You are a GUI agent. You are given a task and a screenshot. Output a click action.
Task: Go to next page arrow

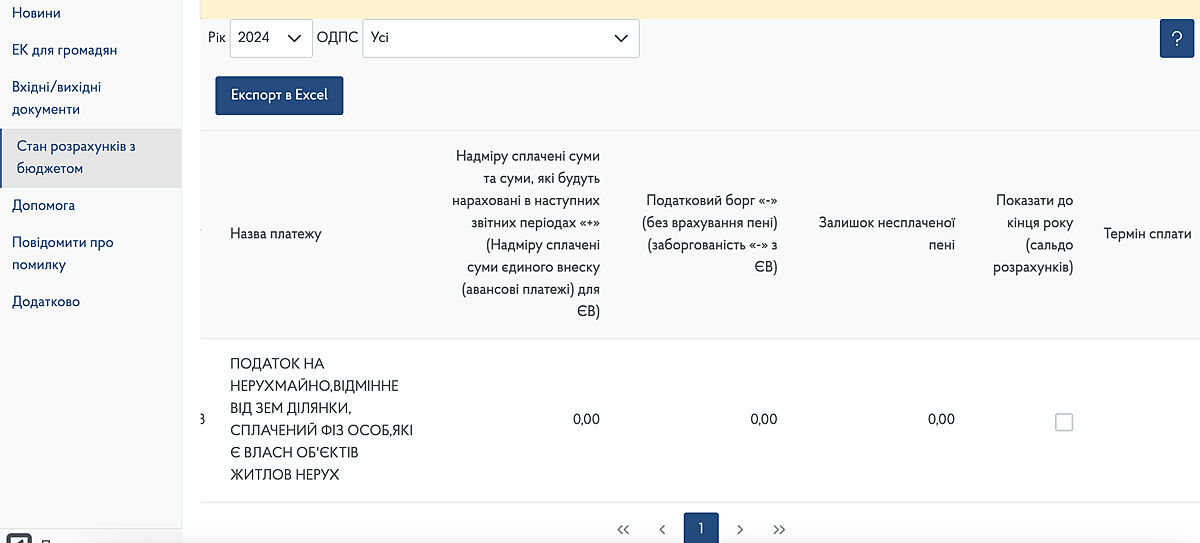(740, 529)
